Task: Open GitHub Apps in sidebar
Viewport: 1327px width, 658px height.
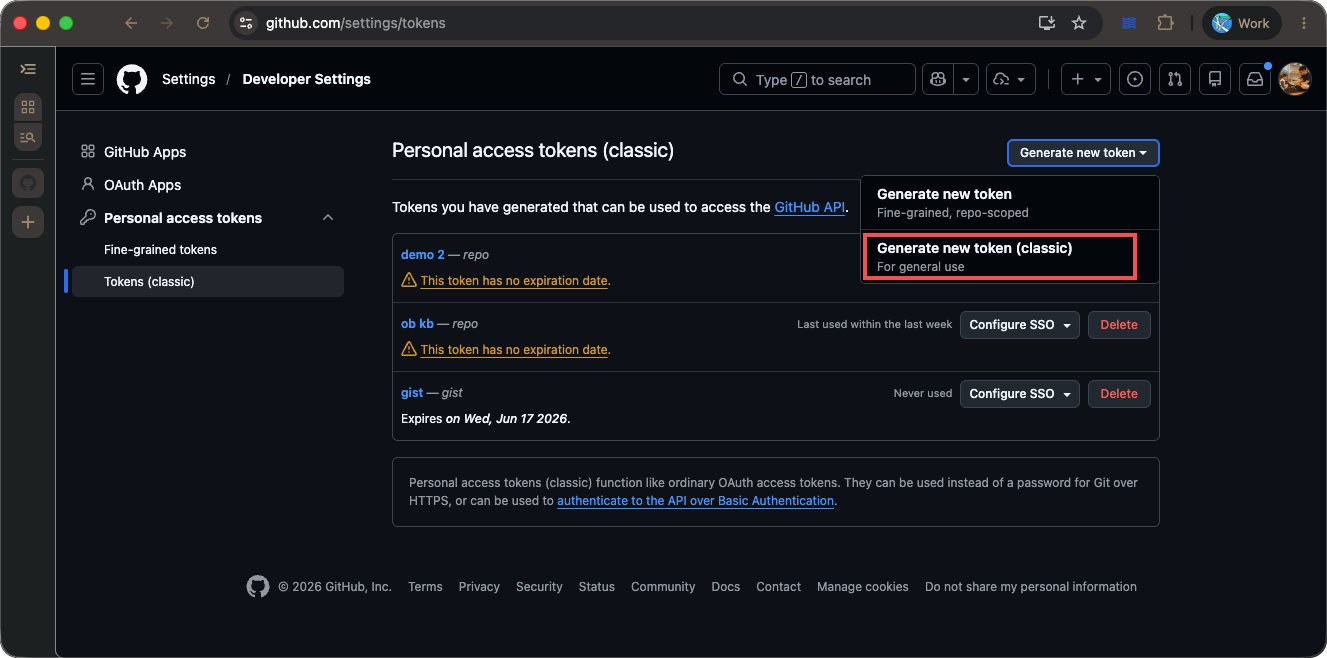Action: coord(145,152)
